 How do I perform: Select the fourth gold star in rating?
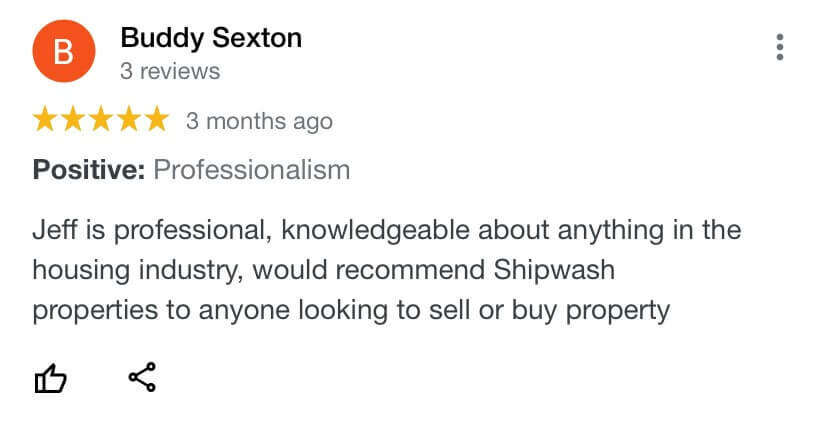pos(129,119)
